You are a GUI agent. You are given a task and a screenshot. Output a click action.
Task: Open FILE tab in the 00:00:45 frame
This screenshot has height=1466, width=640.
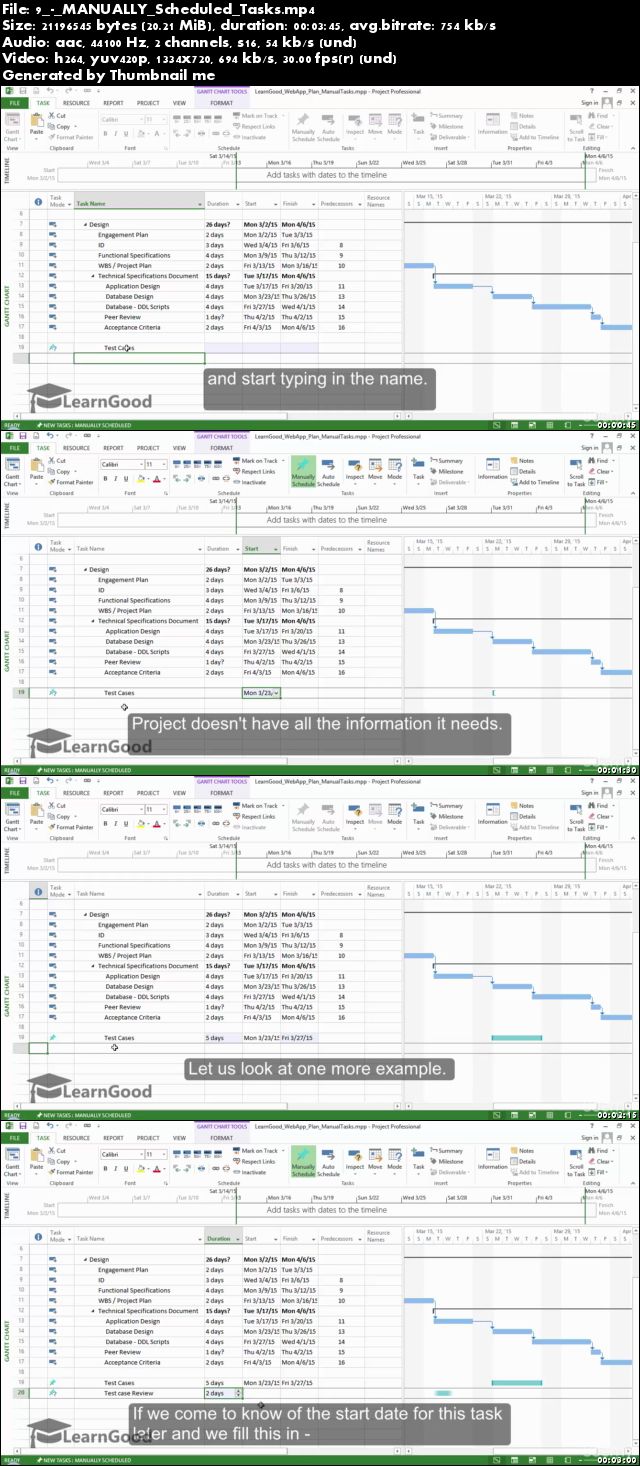pyautogui.click(x=14, y=103)
